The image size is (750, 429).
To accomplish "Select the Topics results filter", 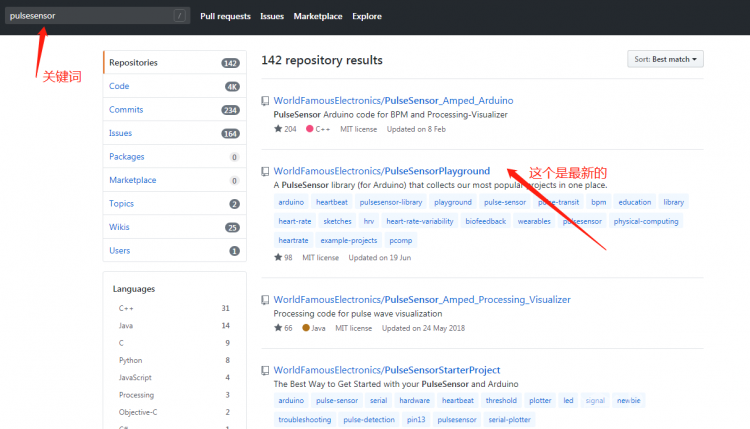I will pos(175,203).
